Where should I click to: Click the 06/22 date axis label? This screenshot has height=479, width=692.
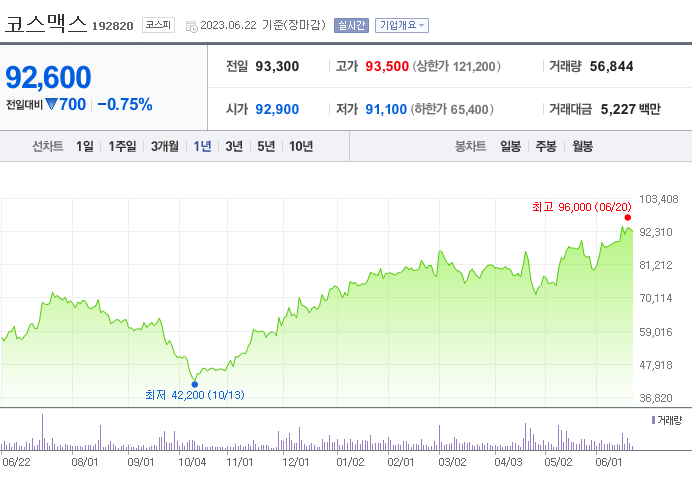point(16,462)
